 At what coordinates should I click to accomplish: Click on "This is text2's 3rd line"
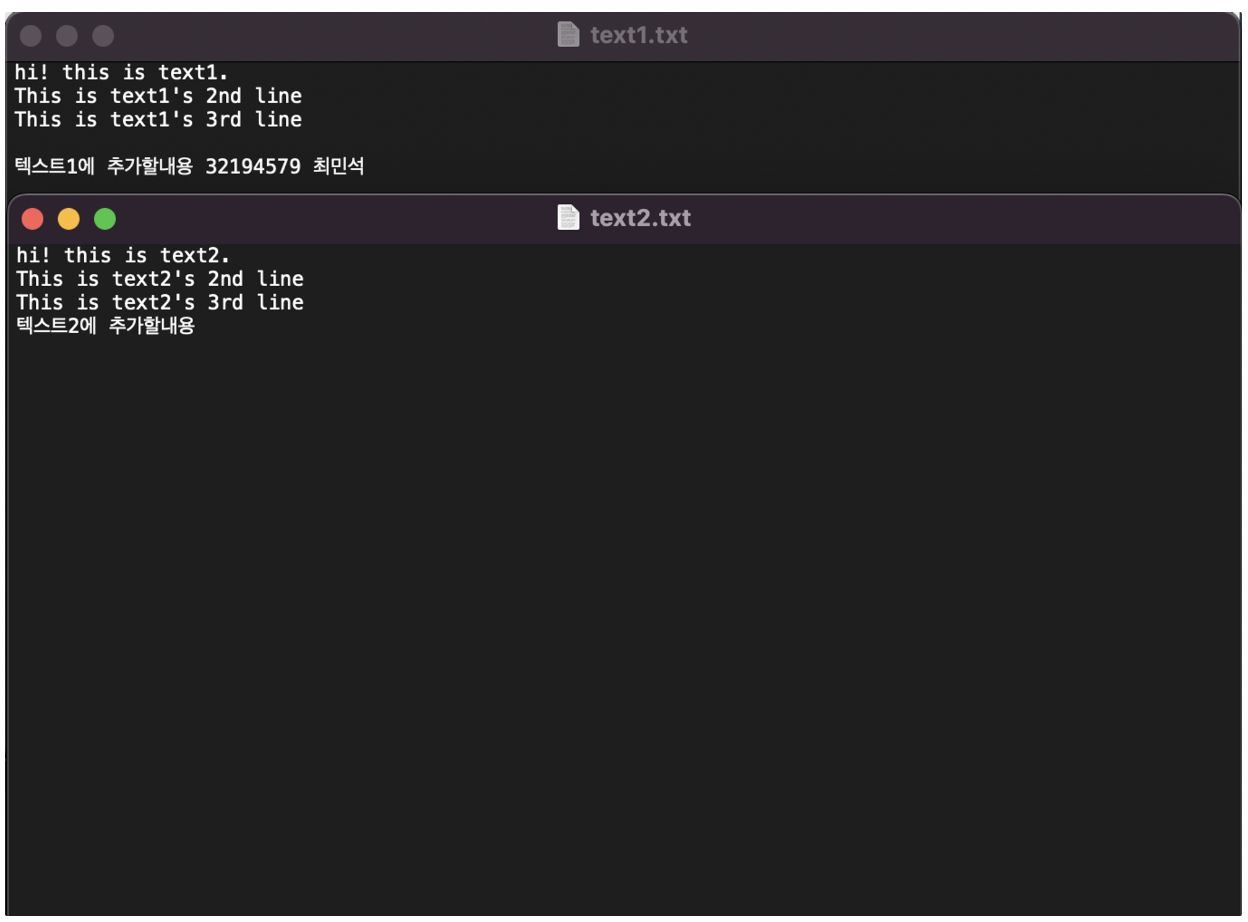pos(159,302)
